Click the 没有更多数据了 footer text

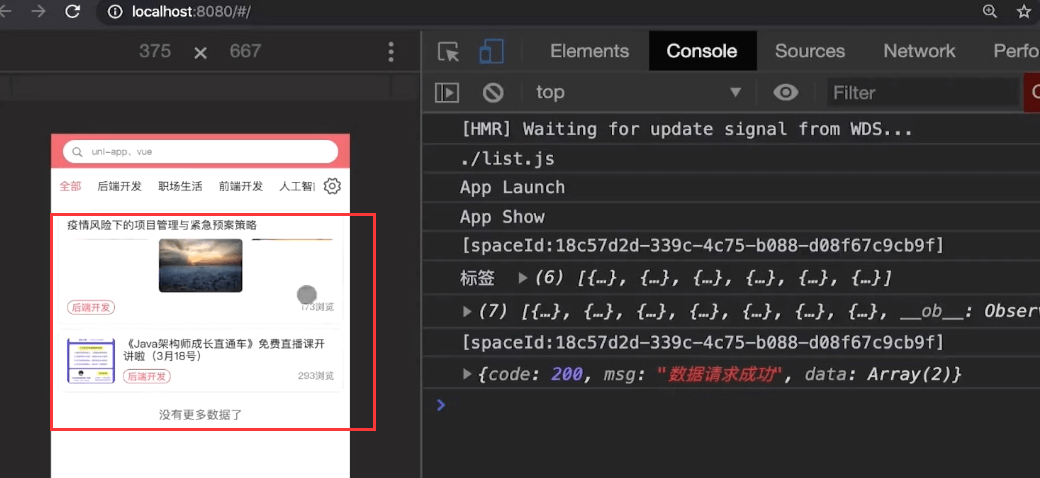click(200, 415)
